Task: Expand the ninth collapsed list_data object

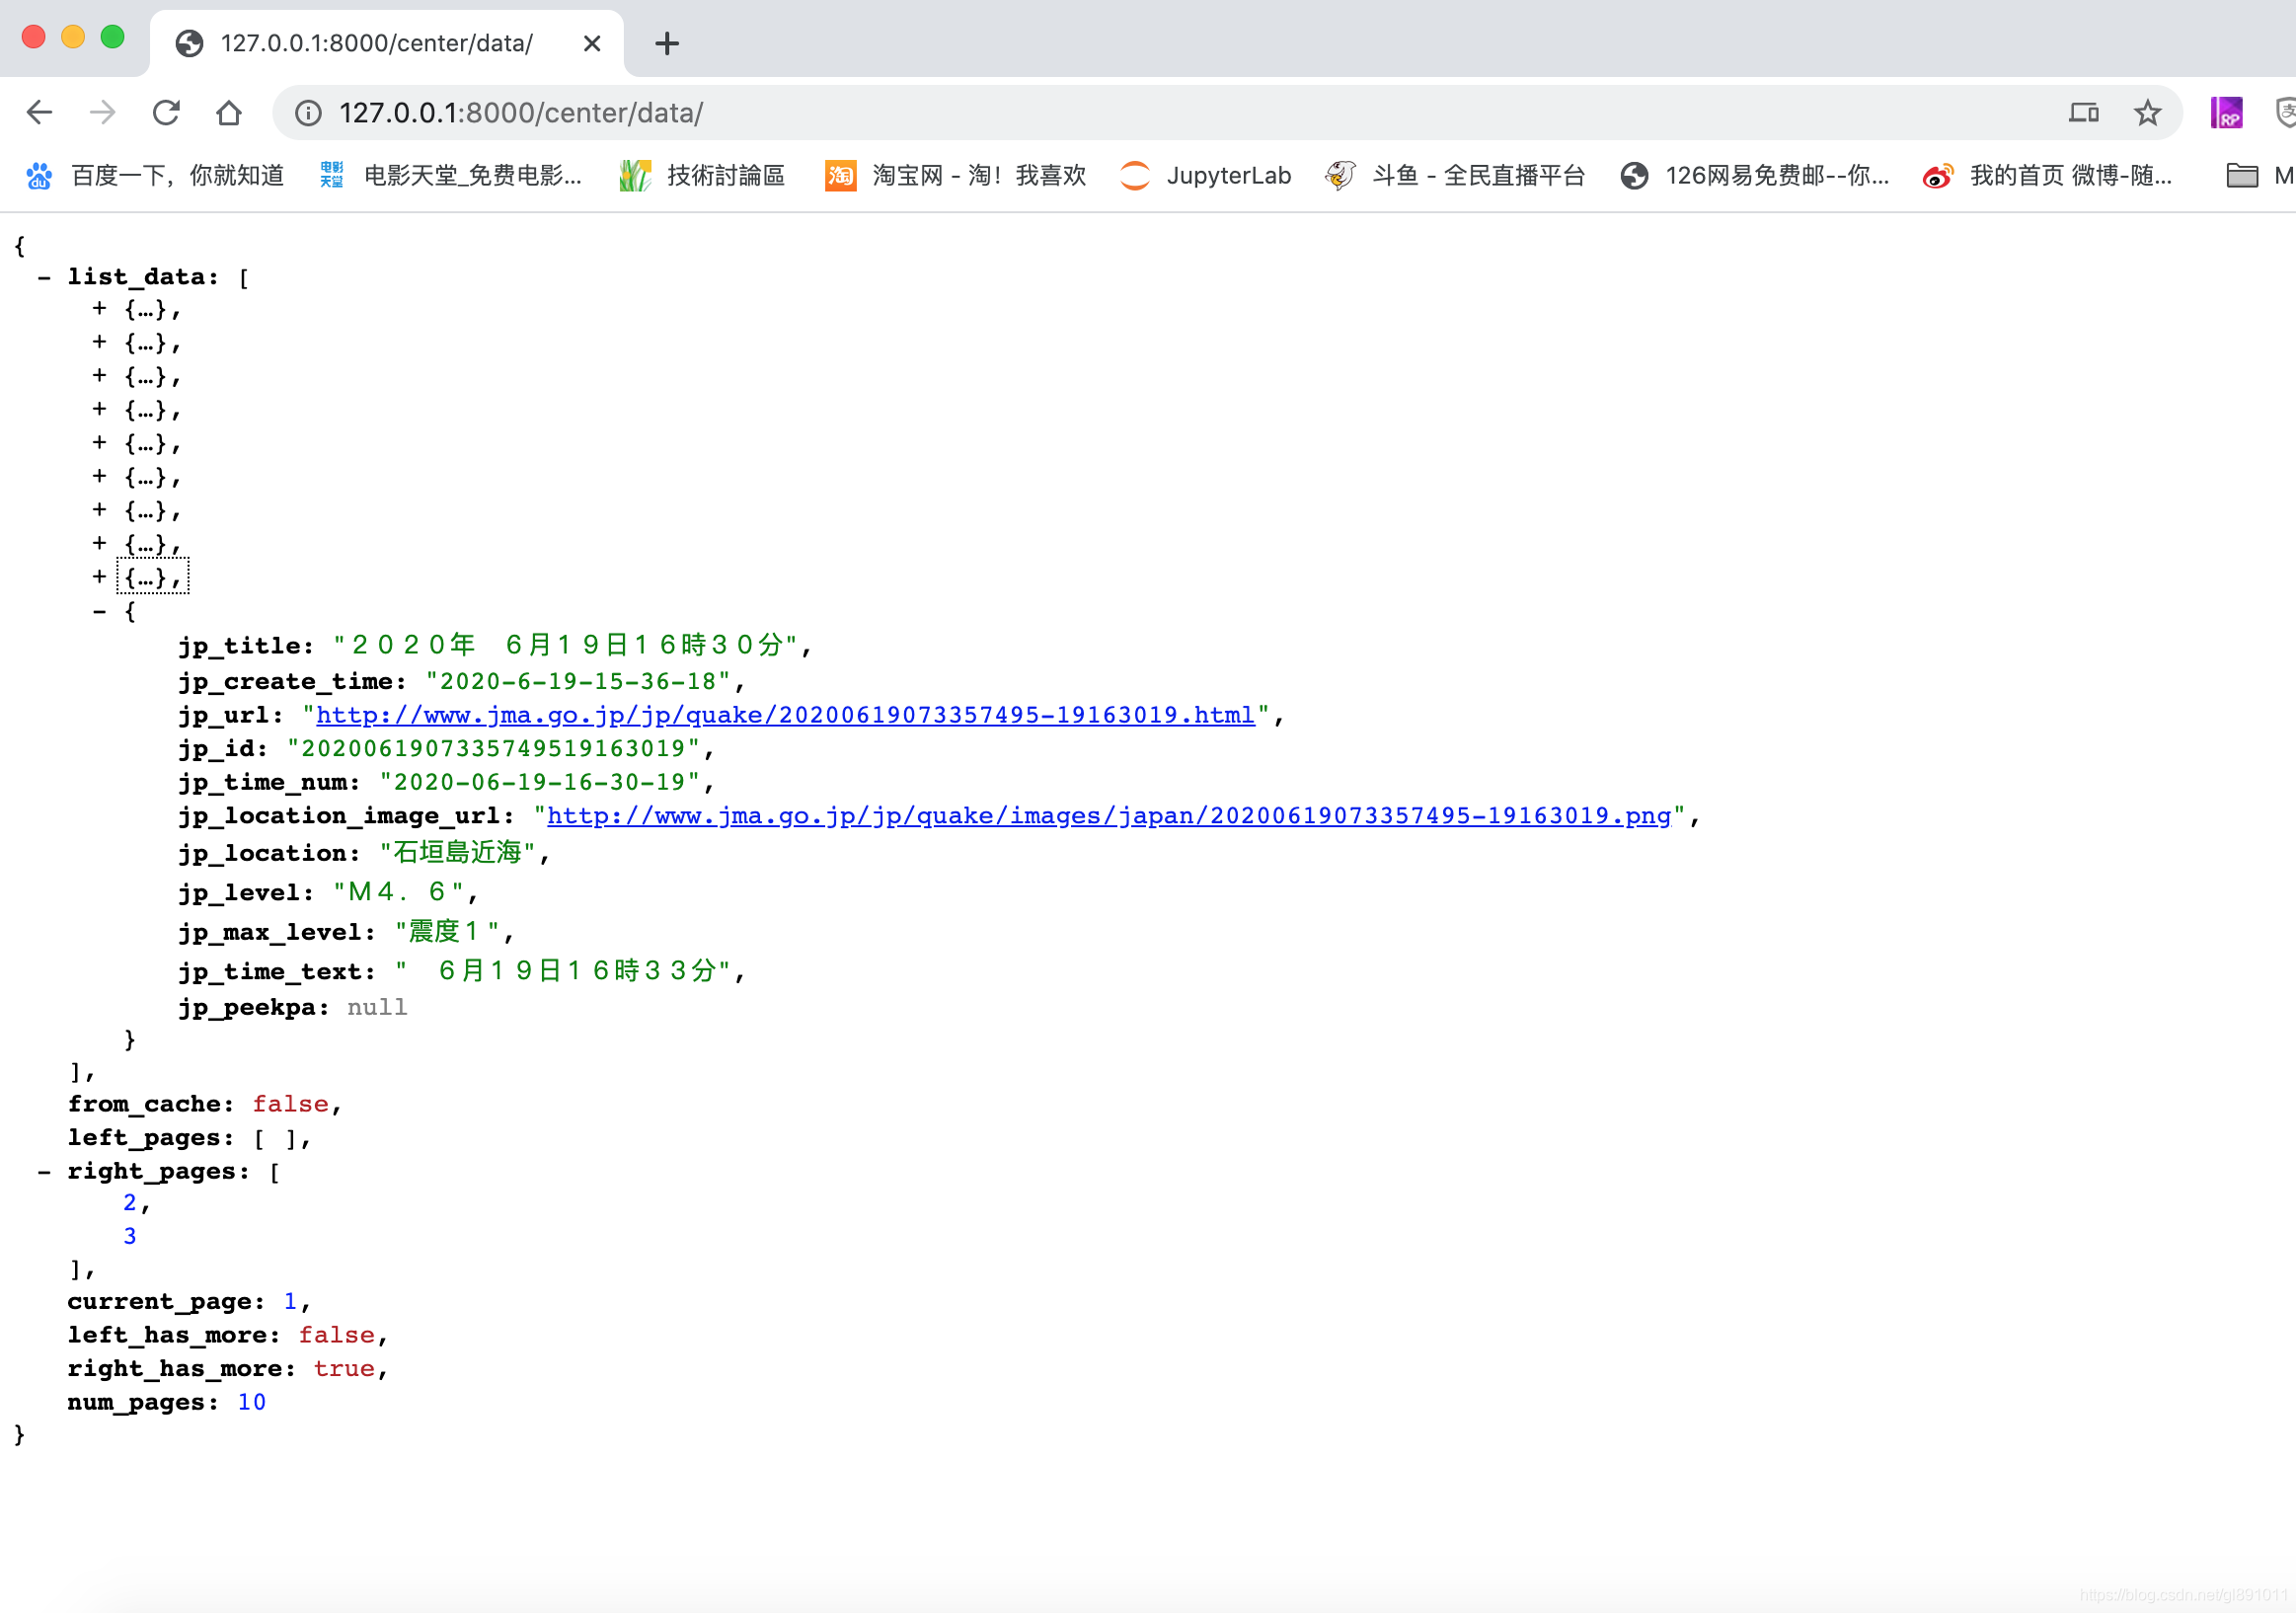Action: click(x=99, y=577)
